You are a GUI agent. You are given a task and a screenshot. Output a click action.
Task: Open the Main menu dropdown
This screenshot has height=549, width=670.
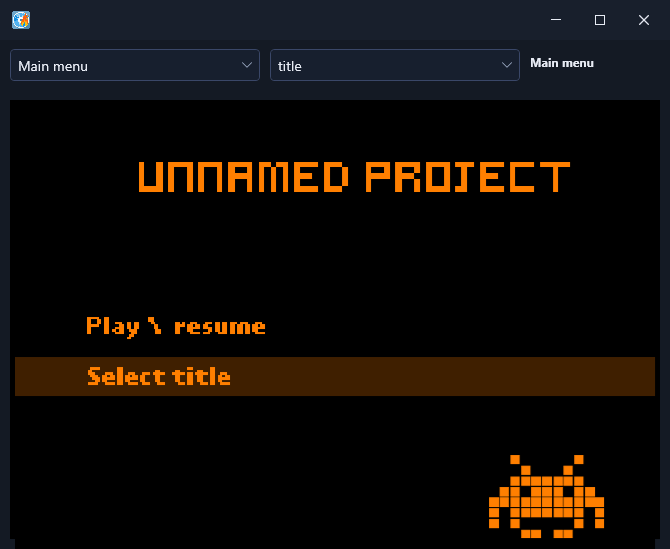(135, 65)
